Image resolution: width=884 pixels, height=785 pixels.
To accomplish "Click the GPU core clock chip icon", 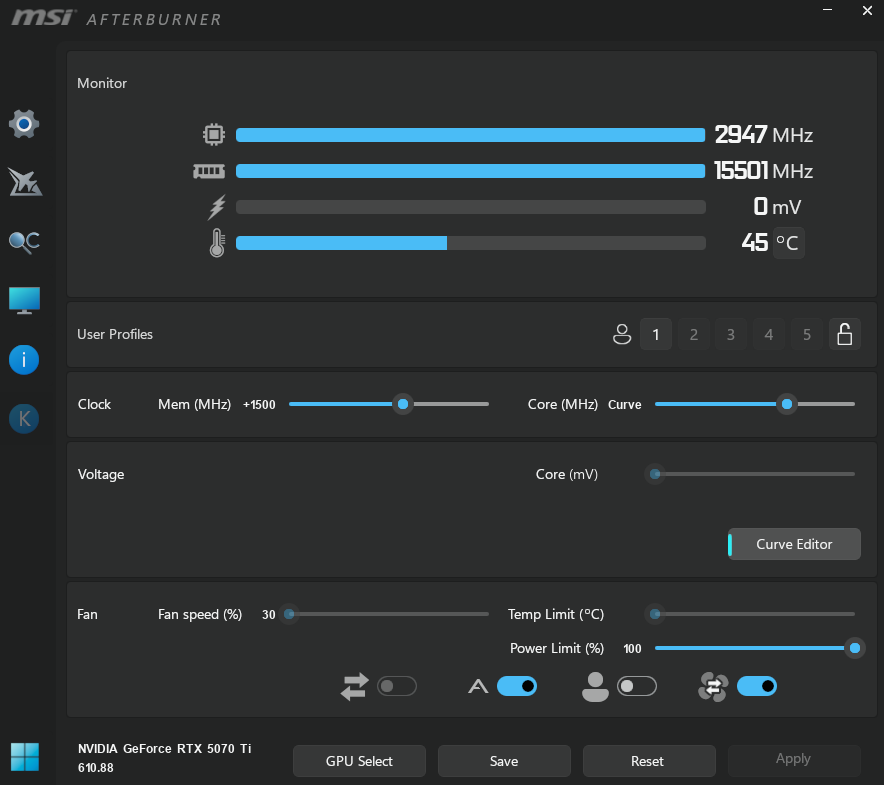I will [214, 135].
